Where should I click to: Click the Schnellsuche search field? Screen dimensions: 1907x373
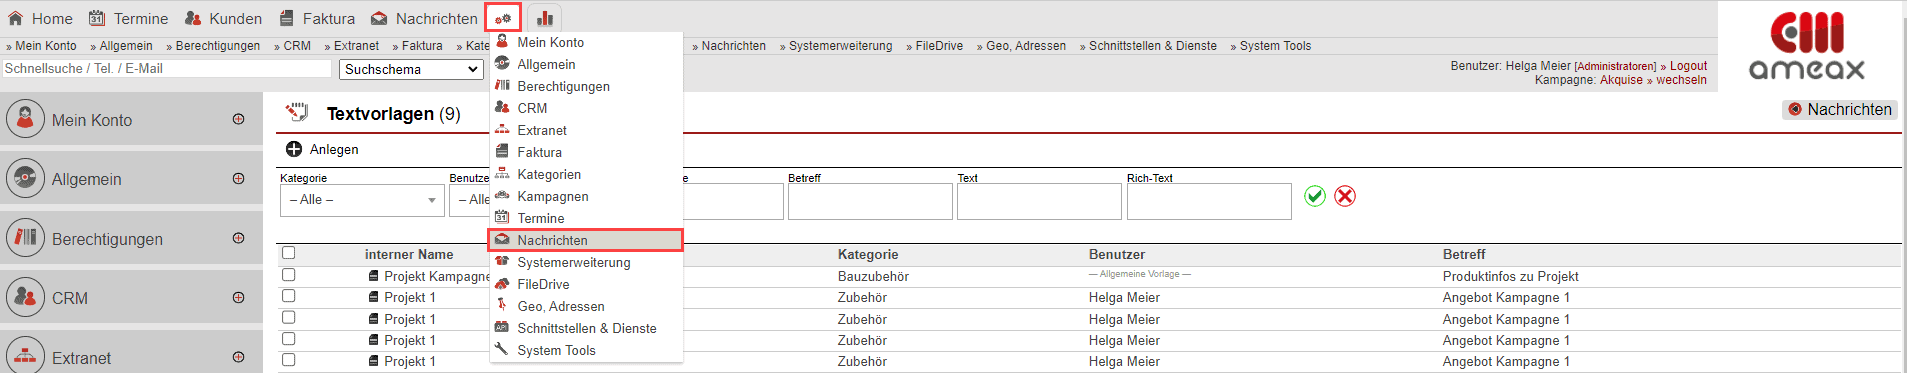[167, 68]
